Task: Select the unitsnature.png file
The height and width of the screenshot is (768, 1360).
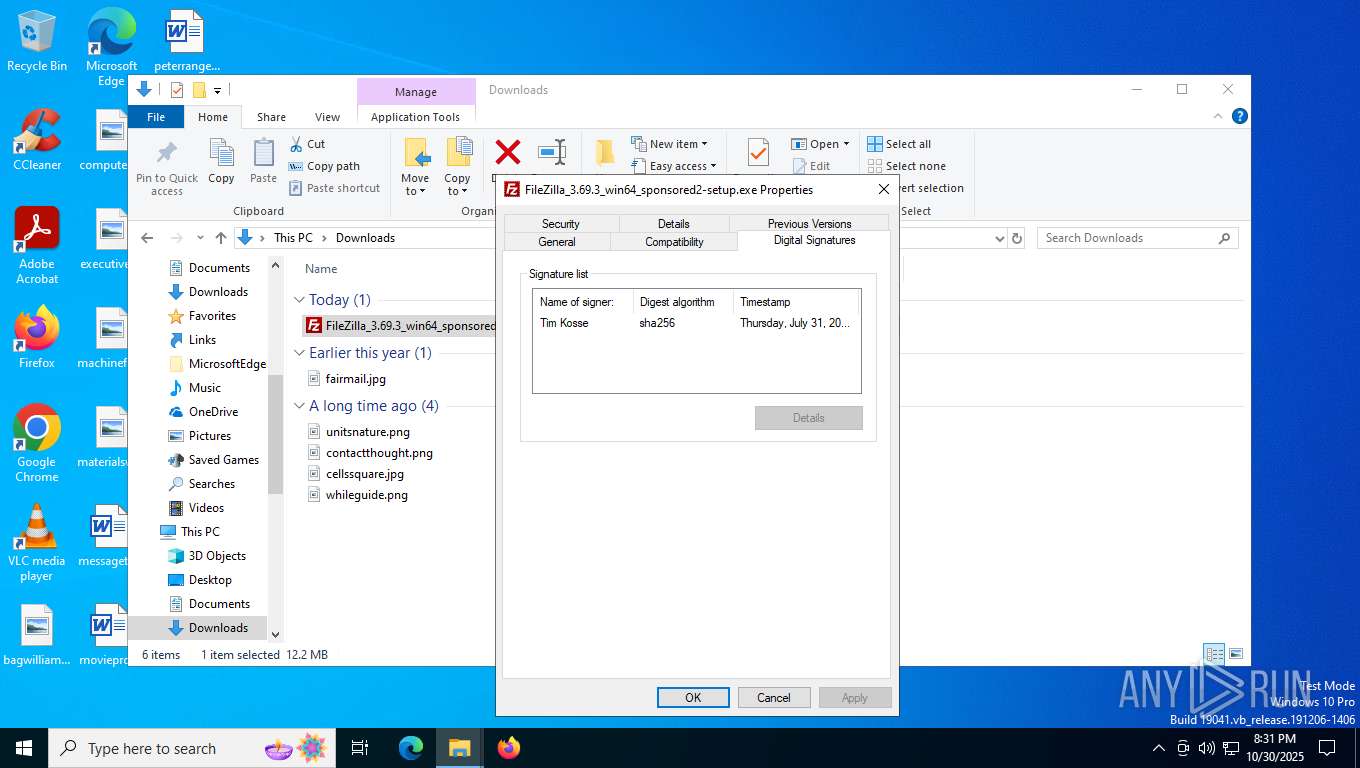Action: (x=367, y=432)
